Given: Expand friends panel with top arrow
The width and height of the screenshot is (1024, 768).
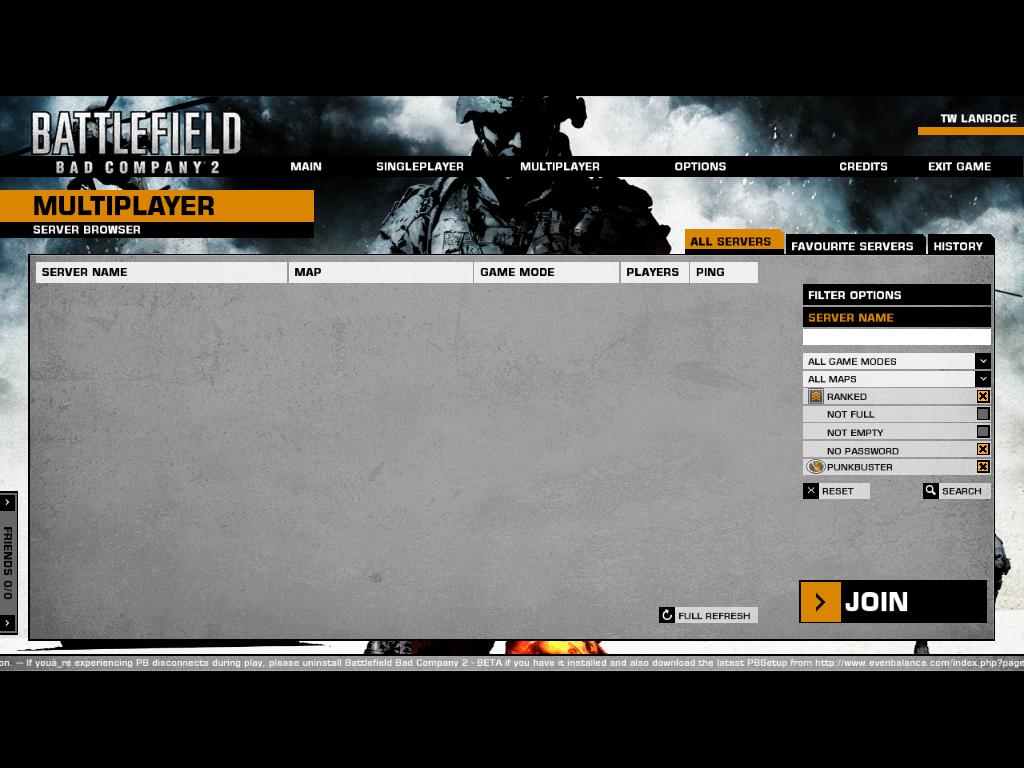Looking at the screenshot, I should tap(8, 502).
